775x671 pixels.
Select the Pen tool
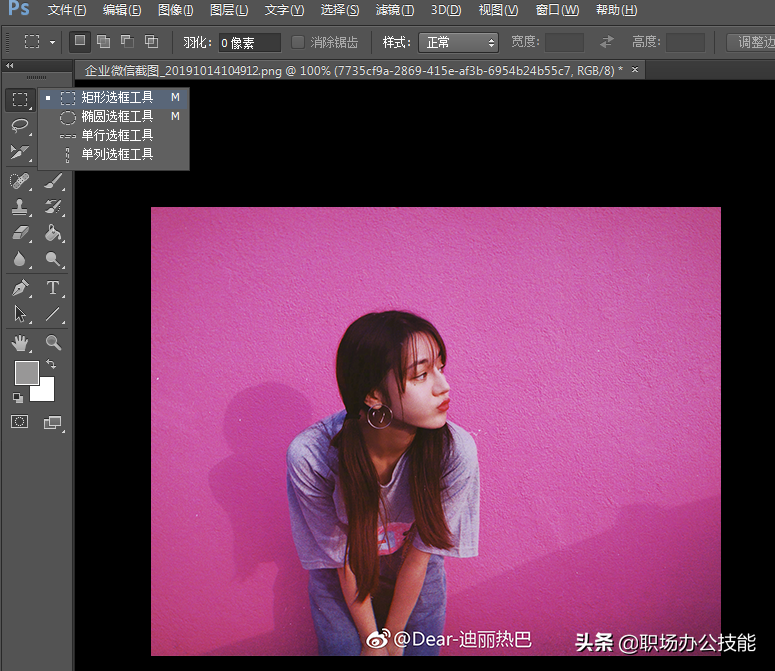click(x=20, y=288)
